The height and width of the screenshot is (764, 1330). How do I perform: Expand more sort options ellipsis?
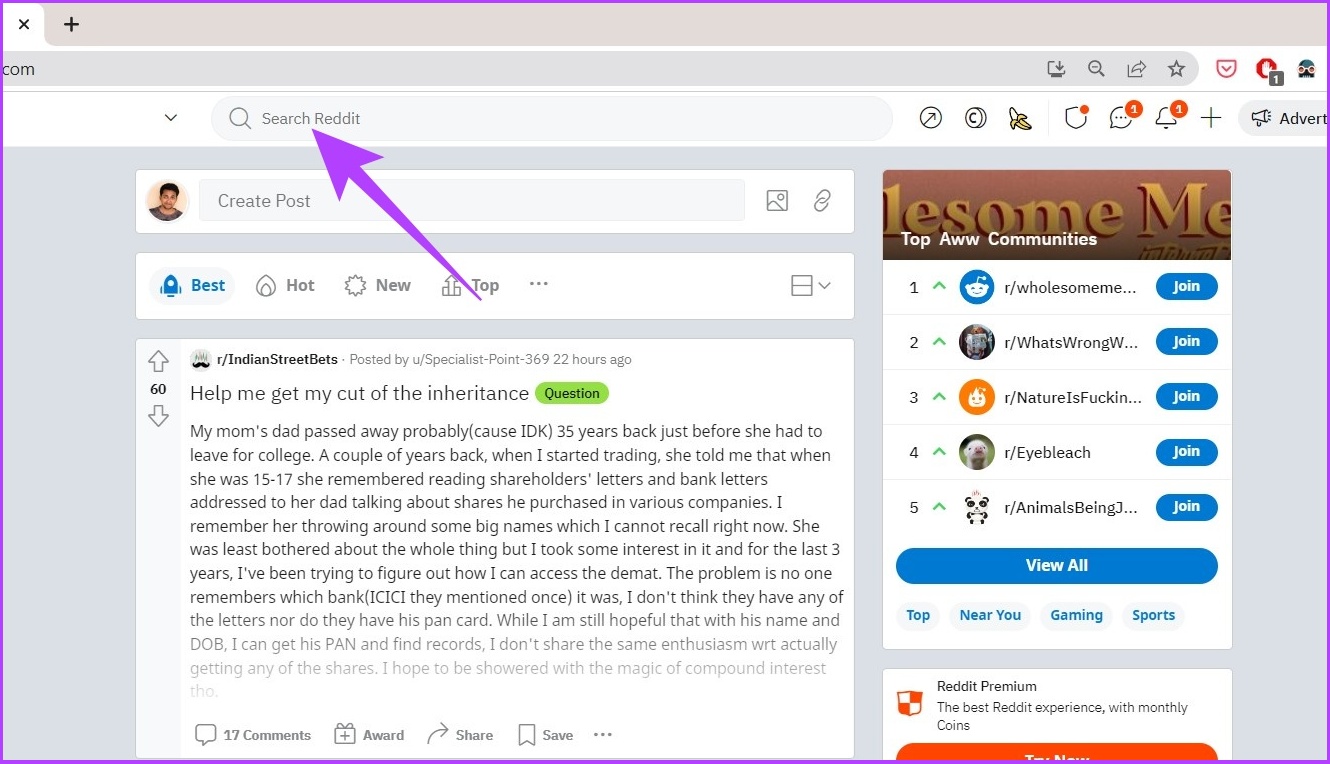coord(539,284)
